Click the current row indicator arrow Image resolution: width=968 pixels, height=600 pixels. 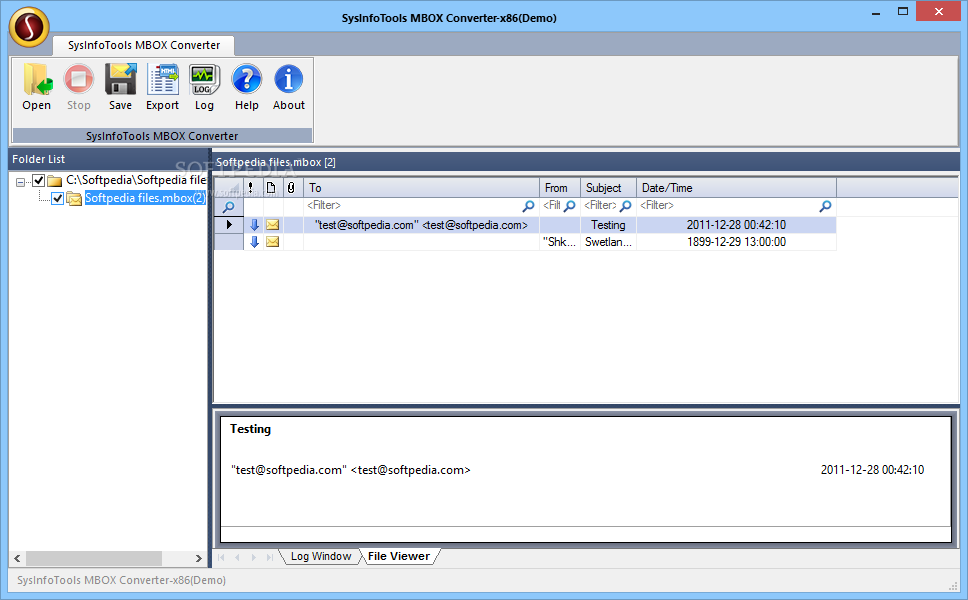pos(229,225)
